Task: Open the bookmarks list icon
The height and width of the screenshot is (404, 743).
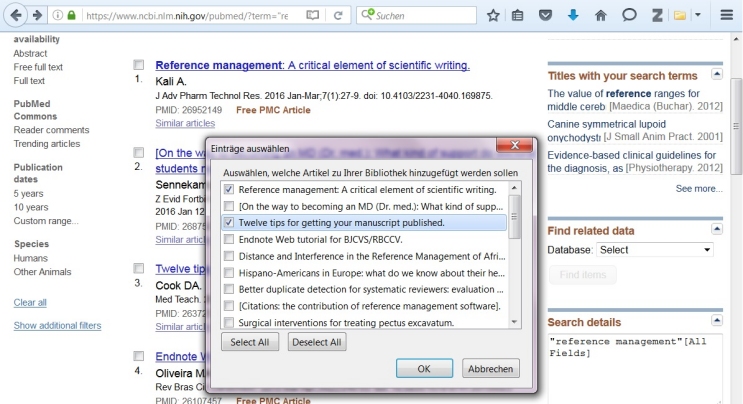Action: click(517, 15)
